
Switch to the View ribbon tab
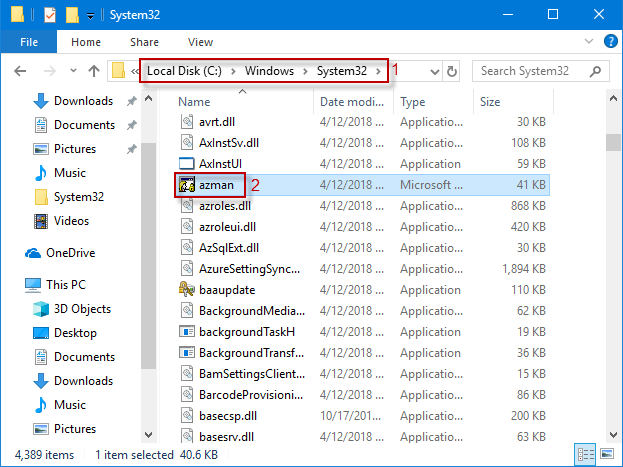pyautogui.click(x=200, y=42)
